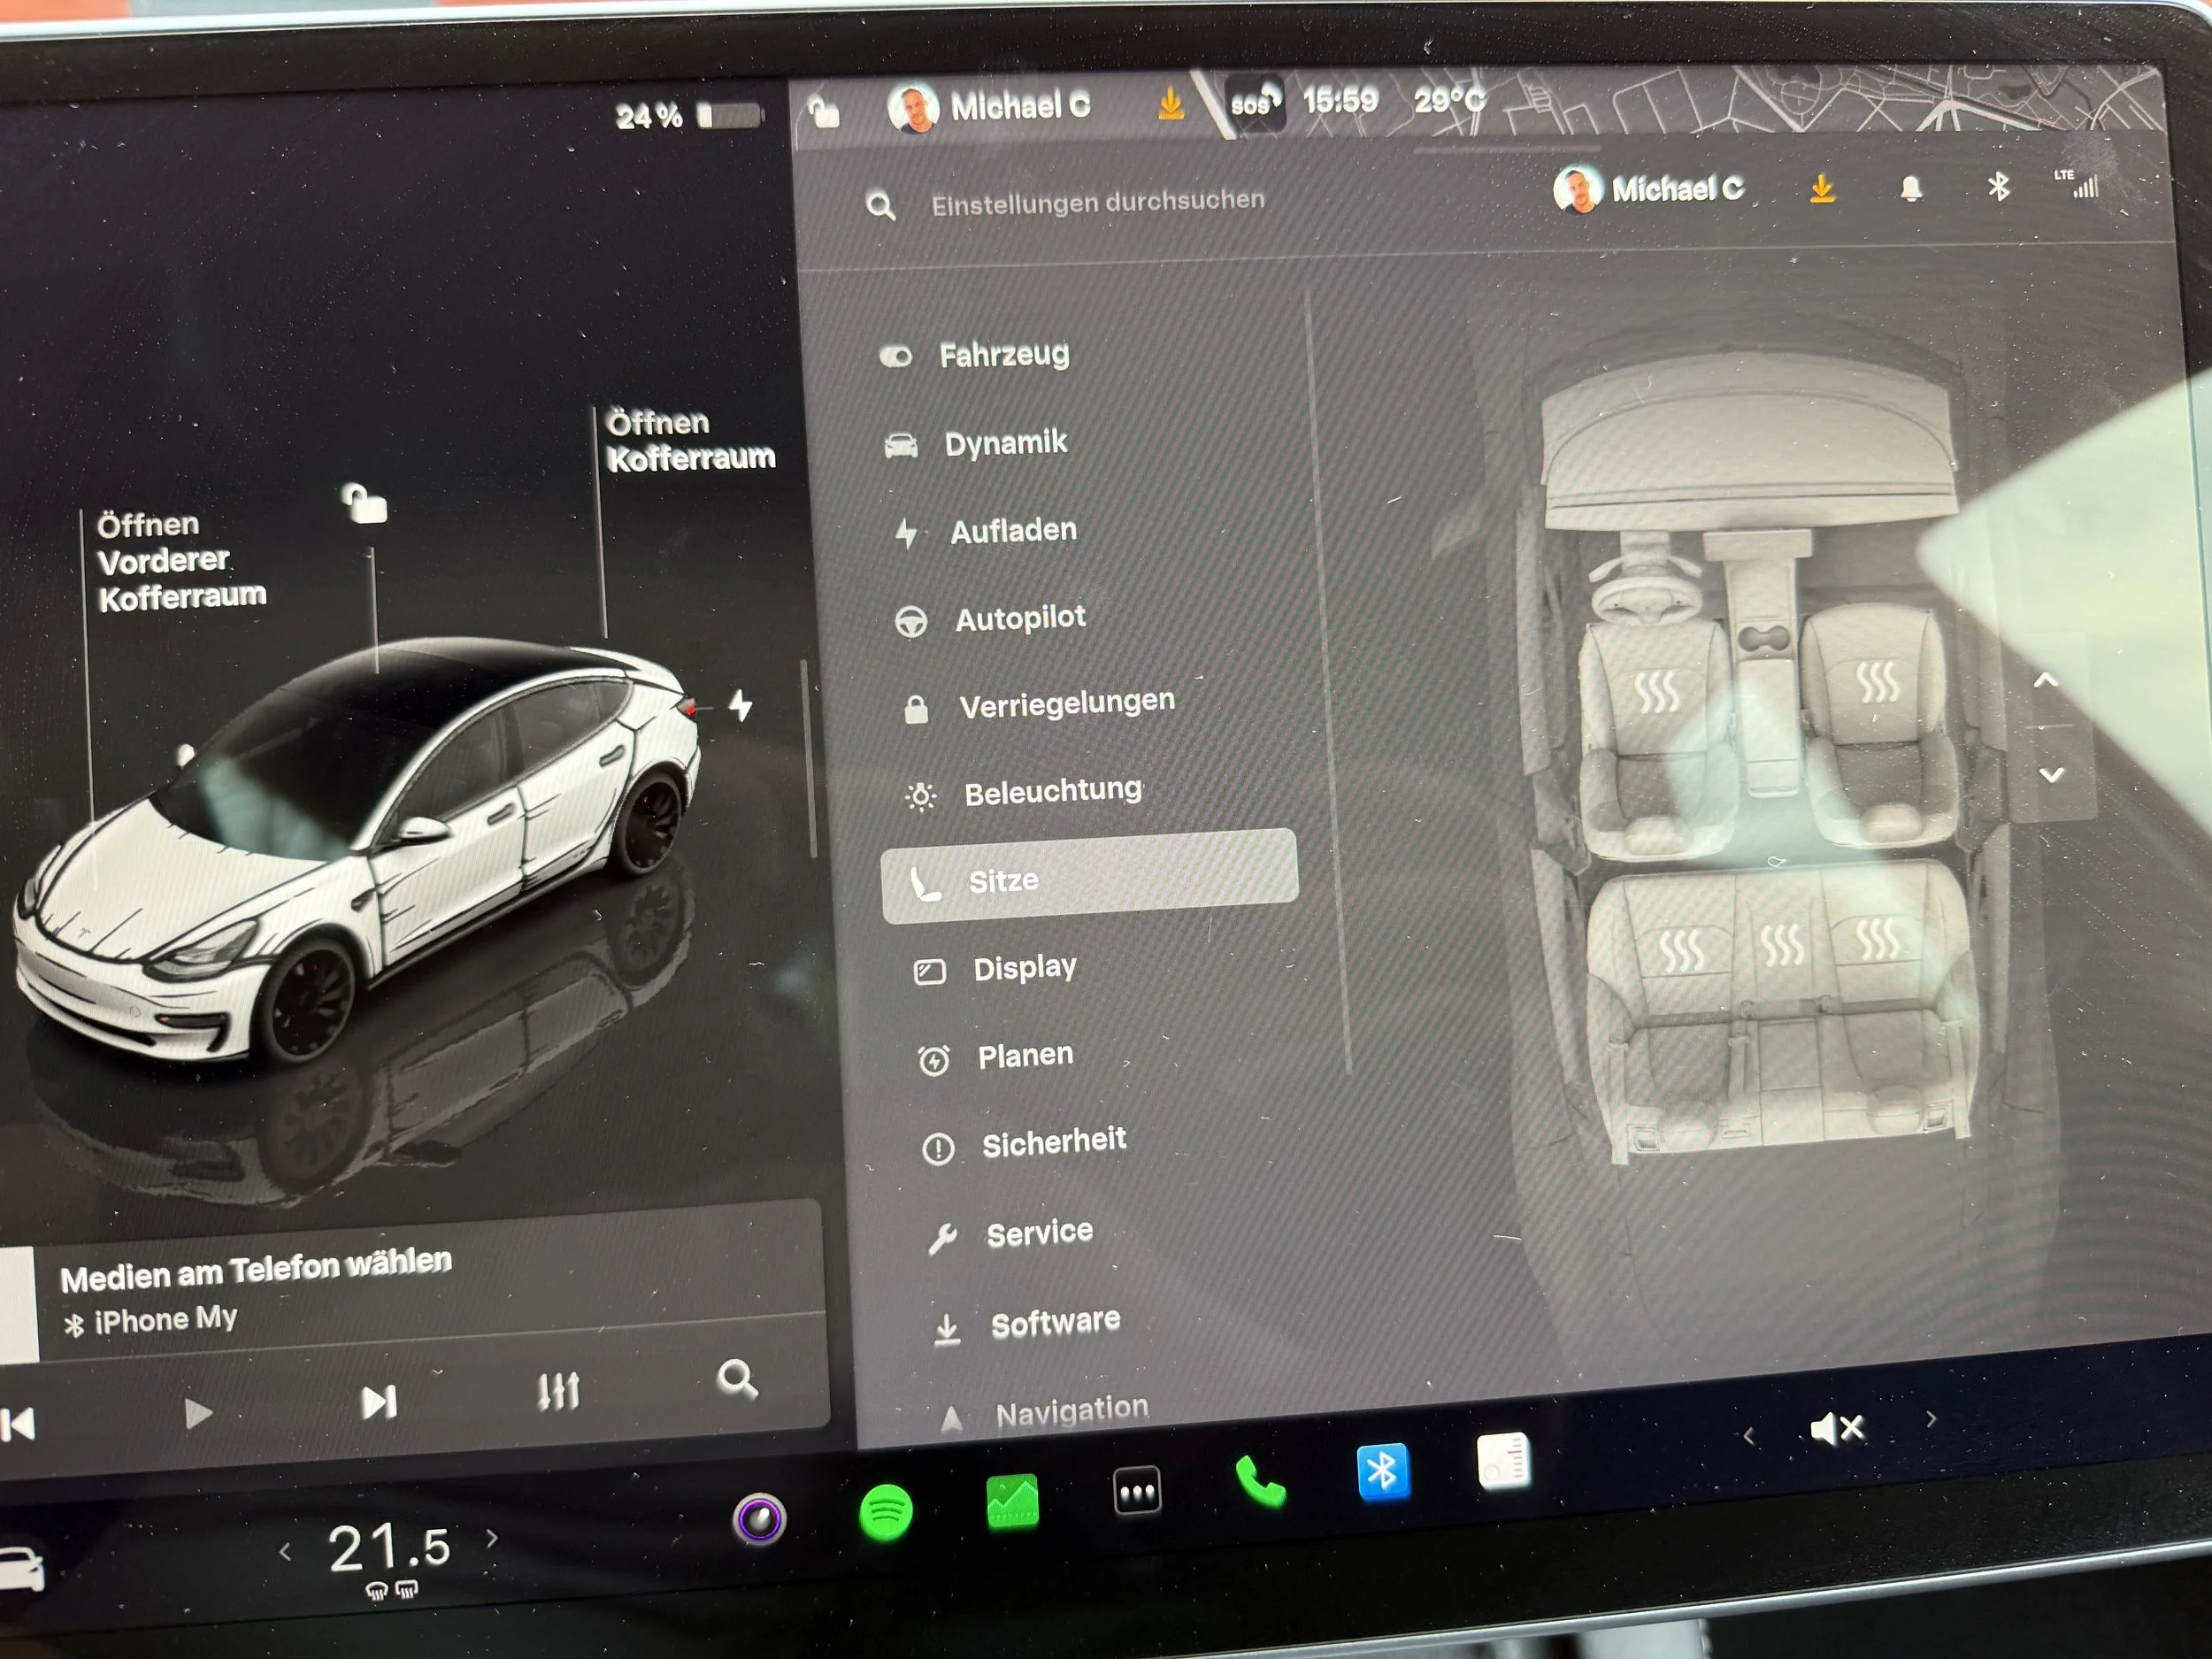Open the Software settings menu
Screen dimensions: 2212x1659
(1027, 1323)
